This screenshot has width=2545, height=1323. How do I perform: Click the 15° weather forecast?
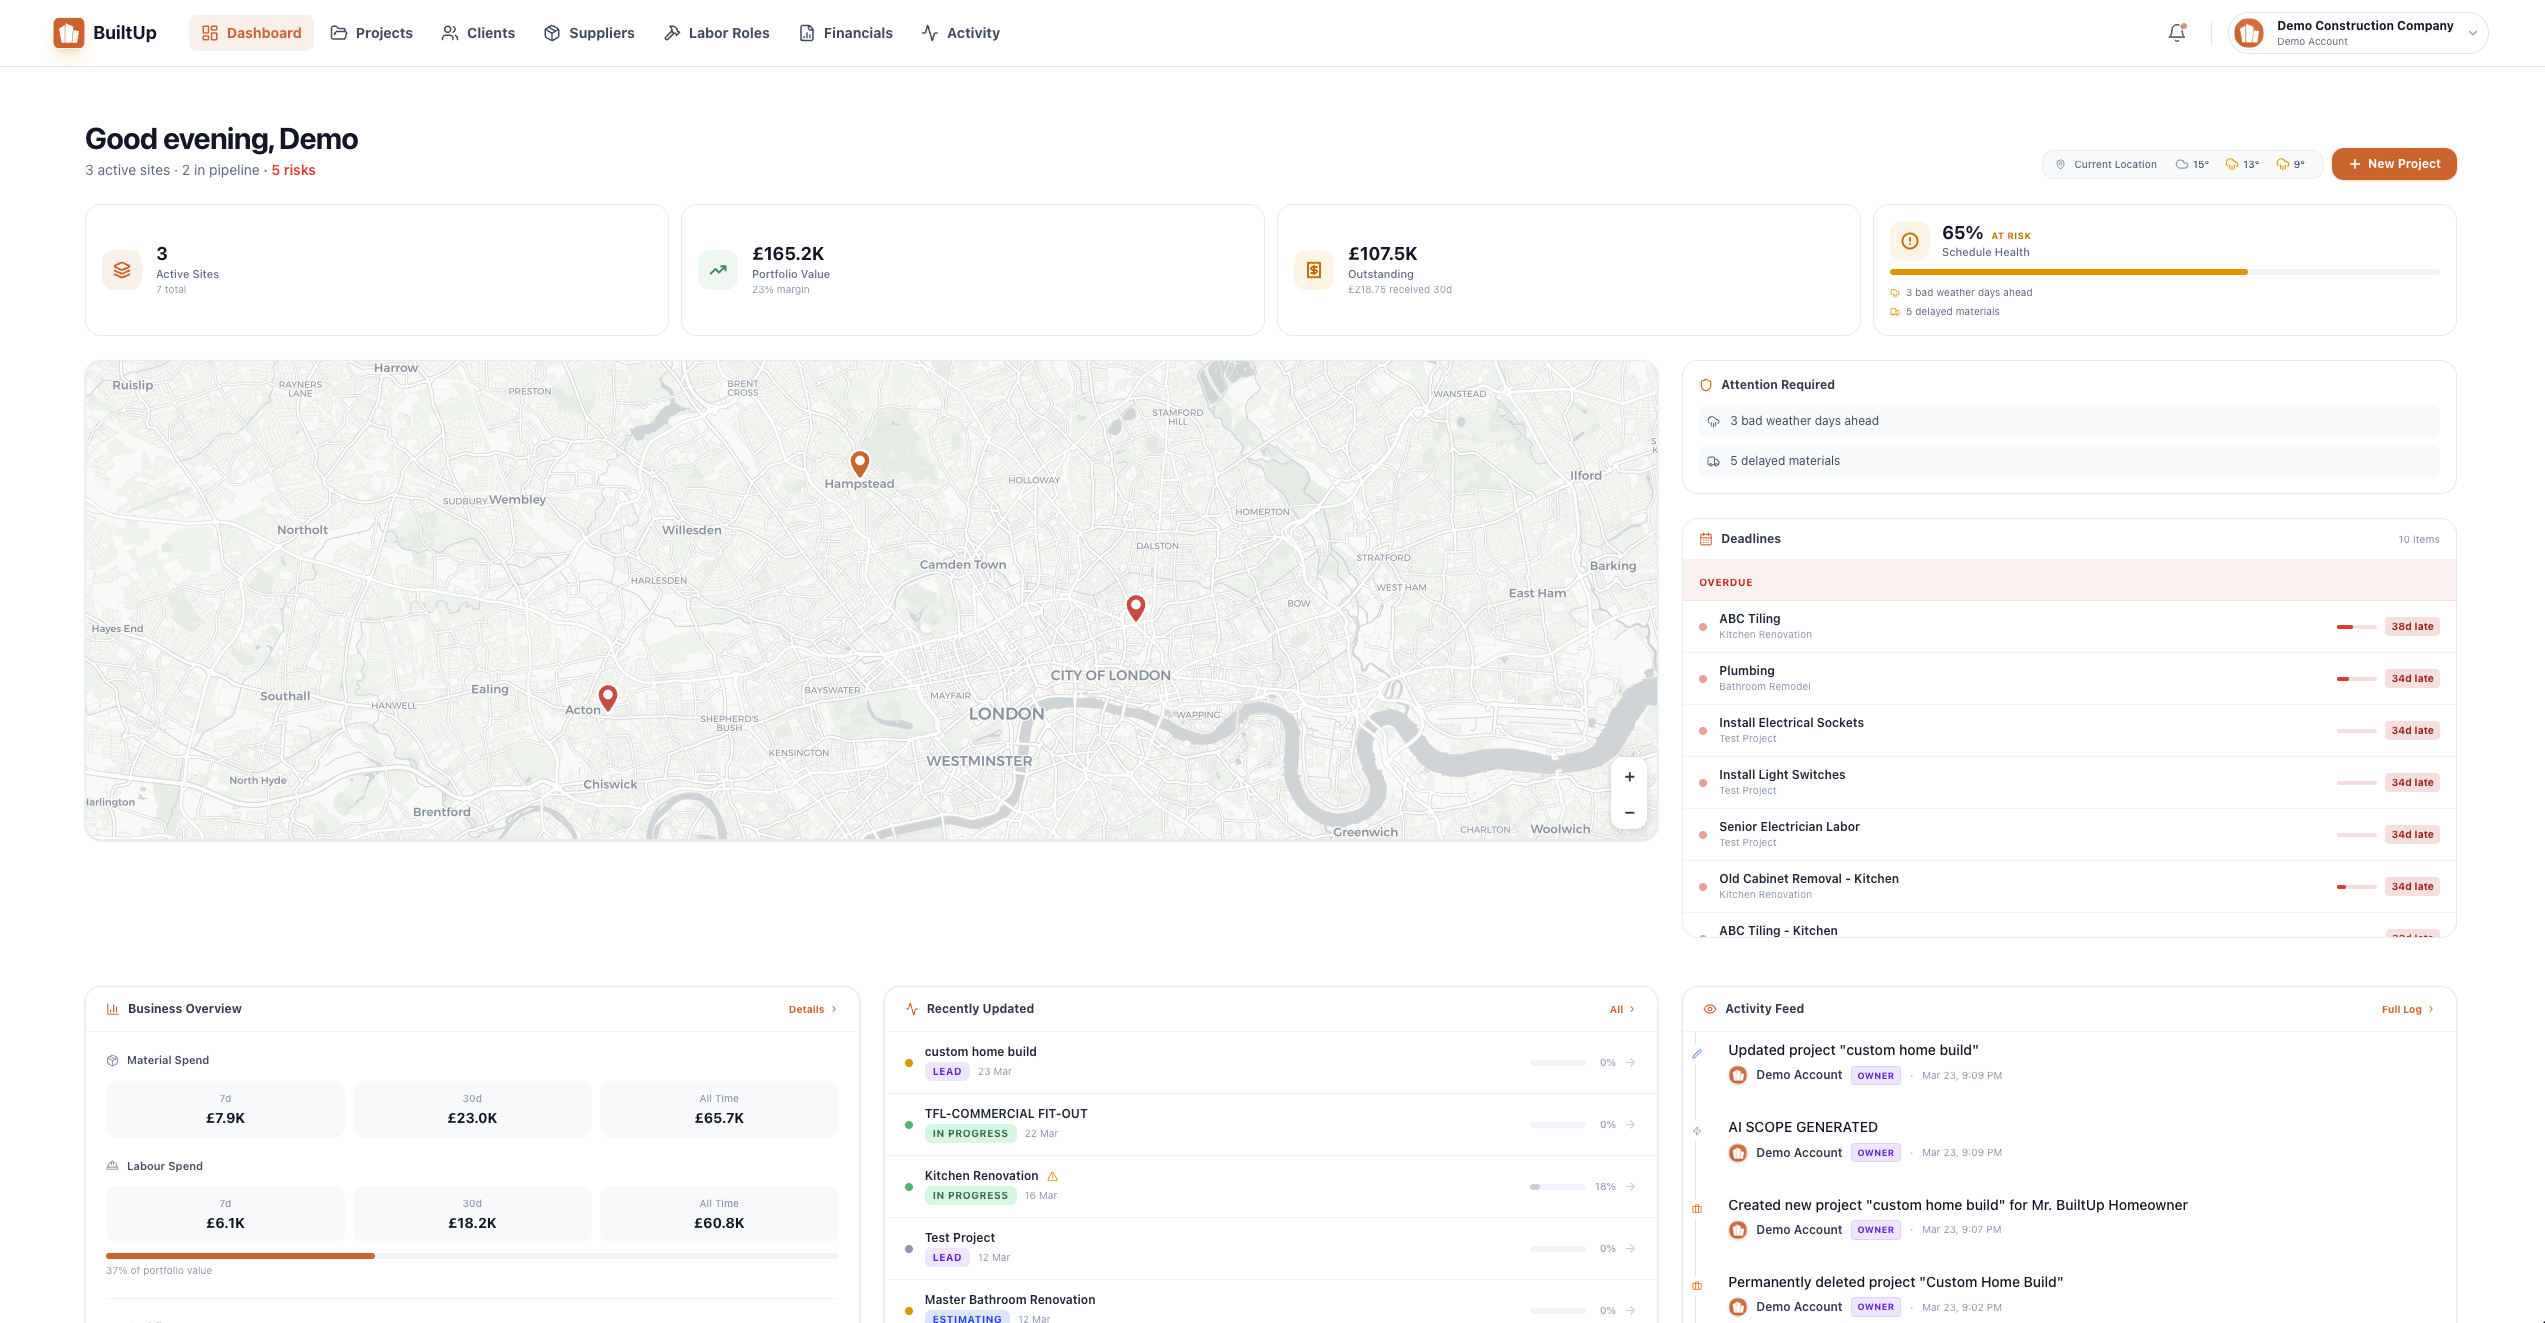click(2193, 165)
